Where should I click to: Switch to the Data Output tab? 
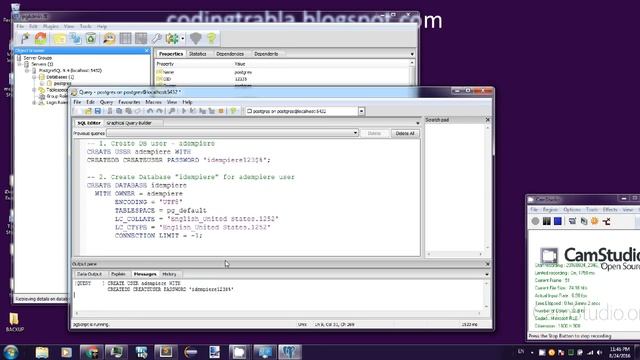point(89,274)
